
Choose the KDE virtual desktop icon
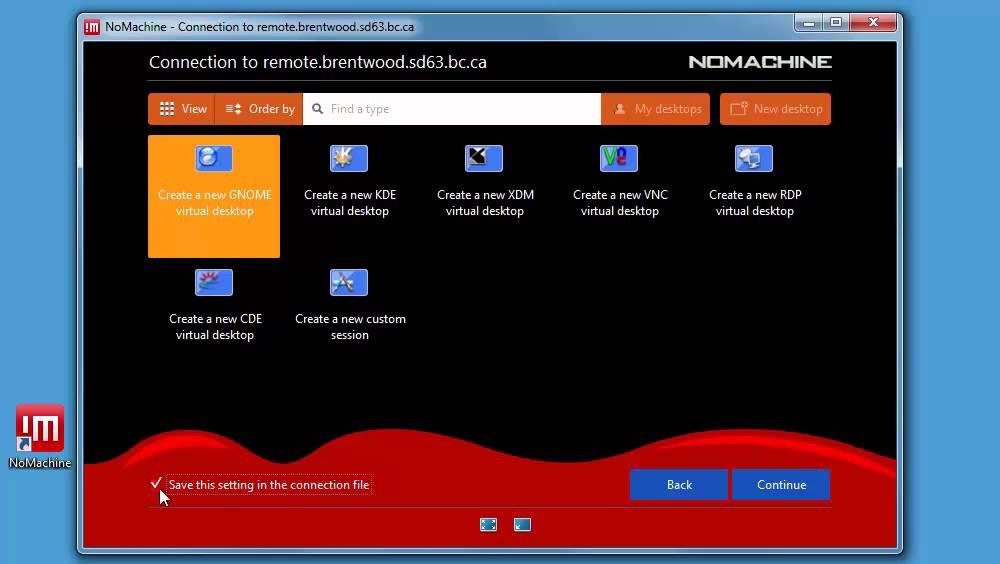click(349, 159)
